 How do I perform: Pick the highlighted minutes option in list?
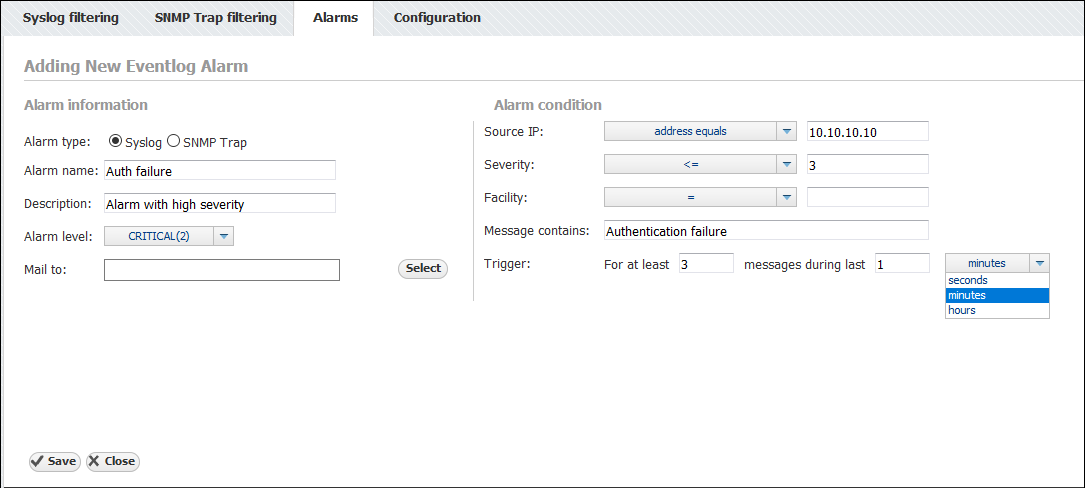coord(996,295)
